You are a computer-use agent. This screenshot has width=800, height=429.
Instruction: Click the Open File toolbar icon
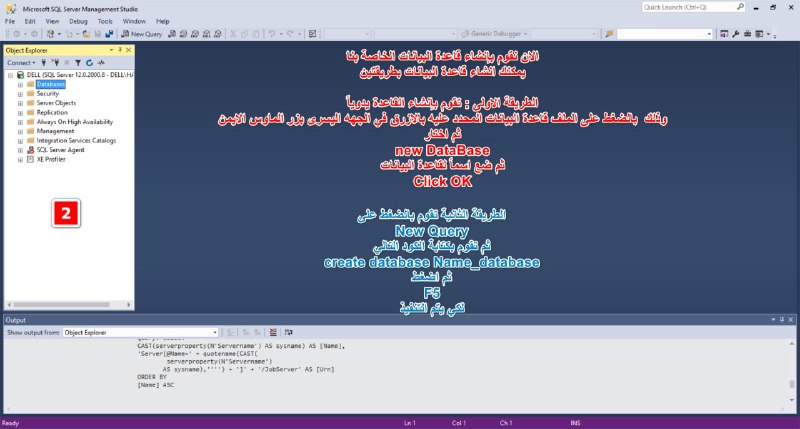click(x=86, y=34)
